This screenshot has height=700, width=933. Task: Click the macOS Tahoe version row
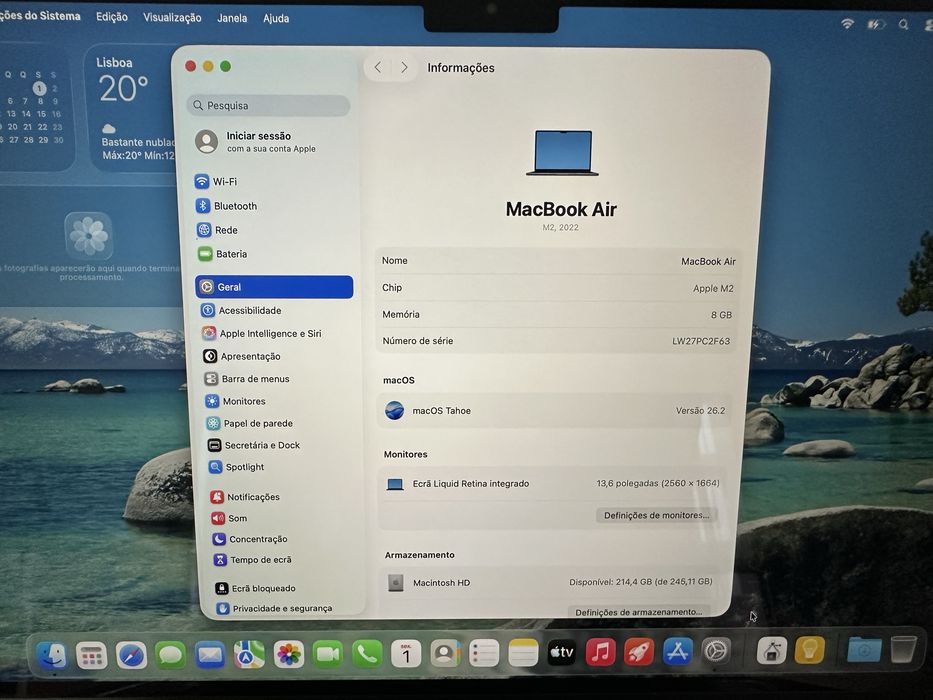tap(555, 411)
